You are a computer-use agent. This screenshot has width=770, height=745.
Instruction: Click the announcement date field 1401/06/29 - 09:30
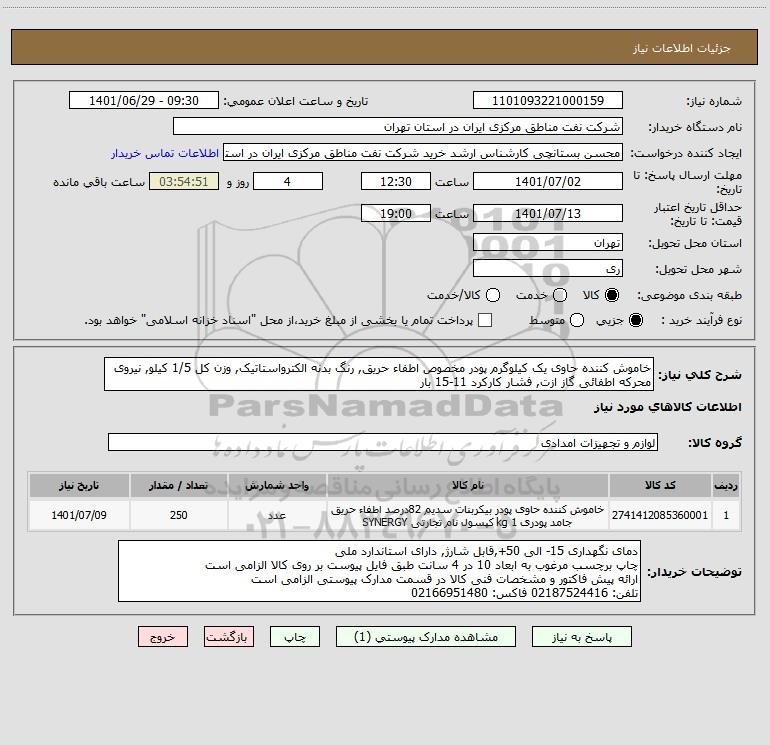point(144,101)
